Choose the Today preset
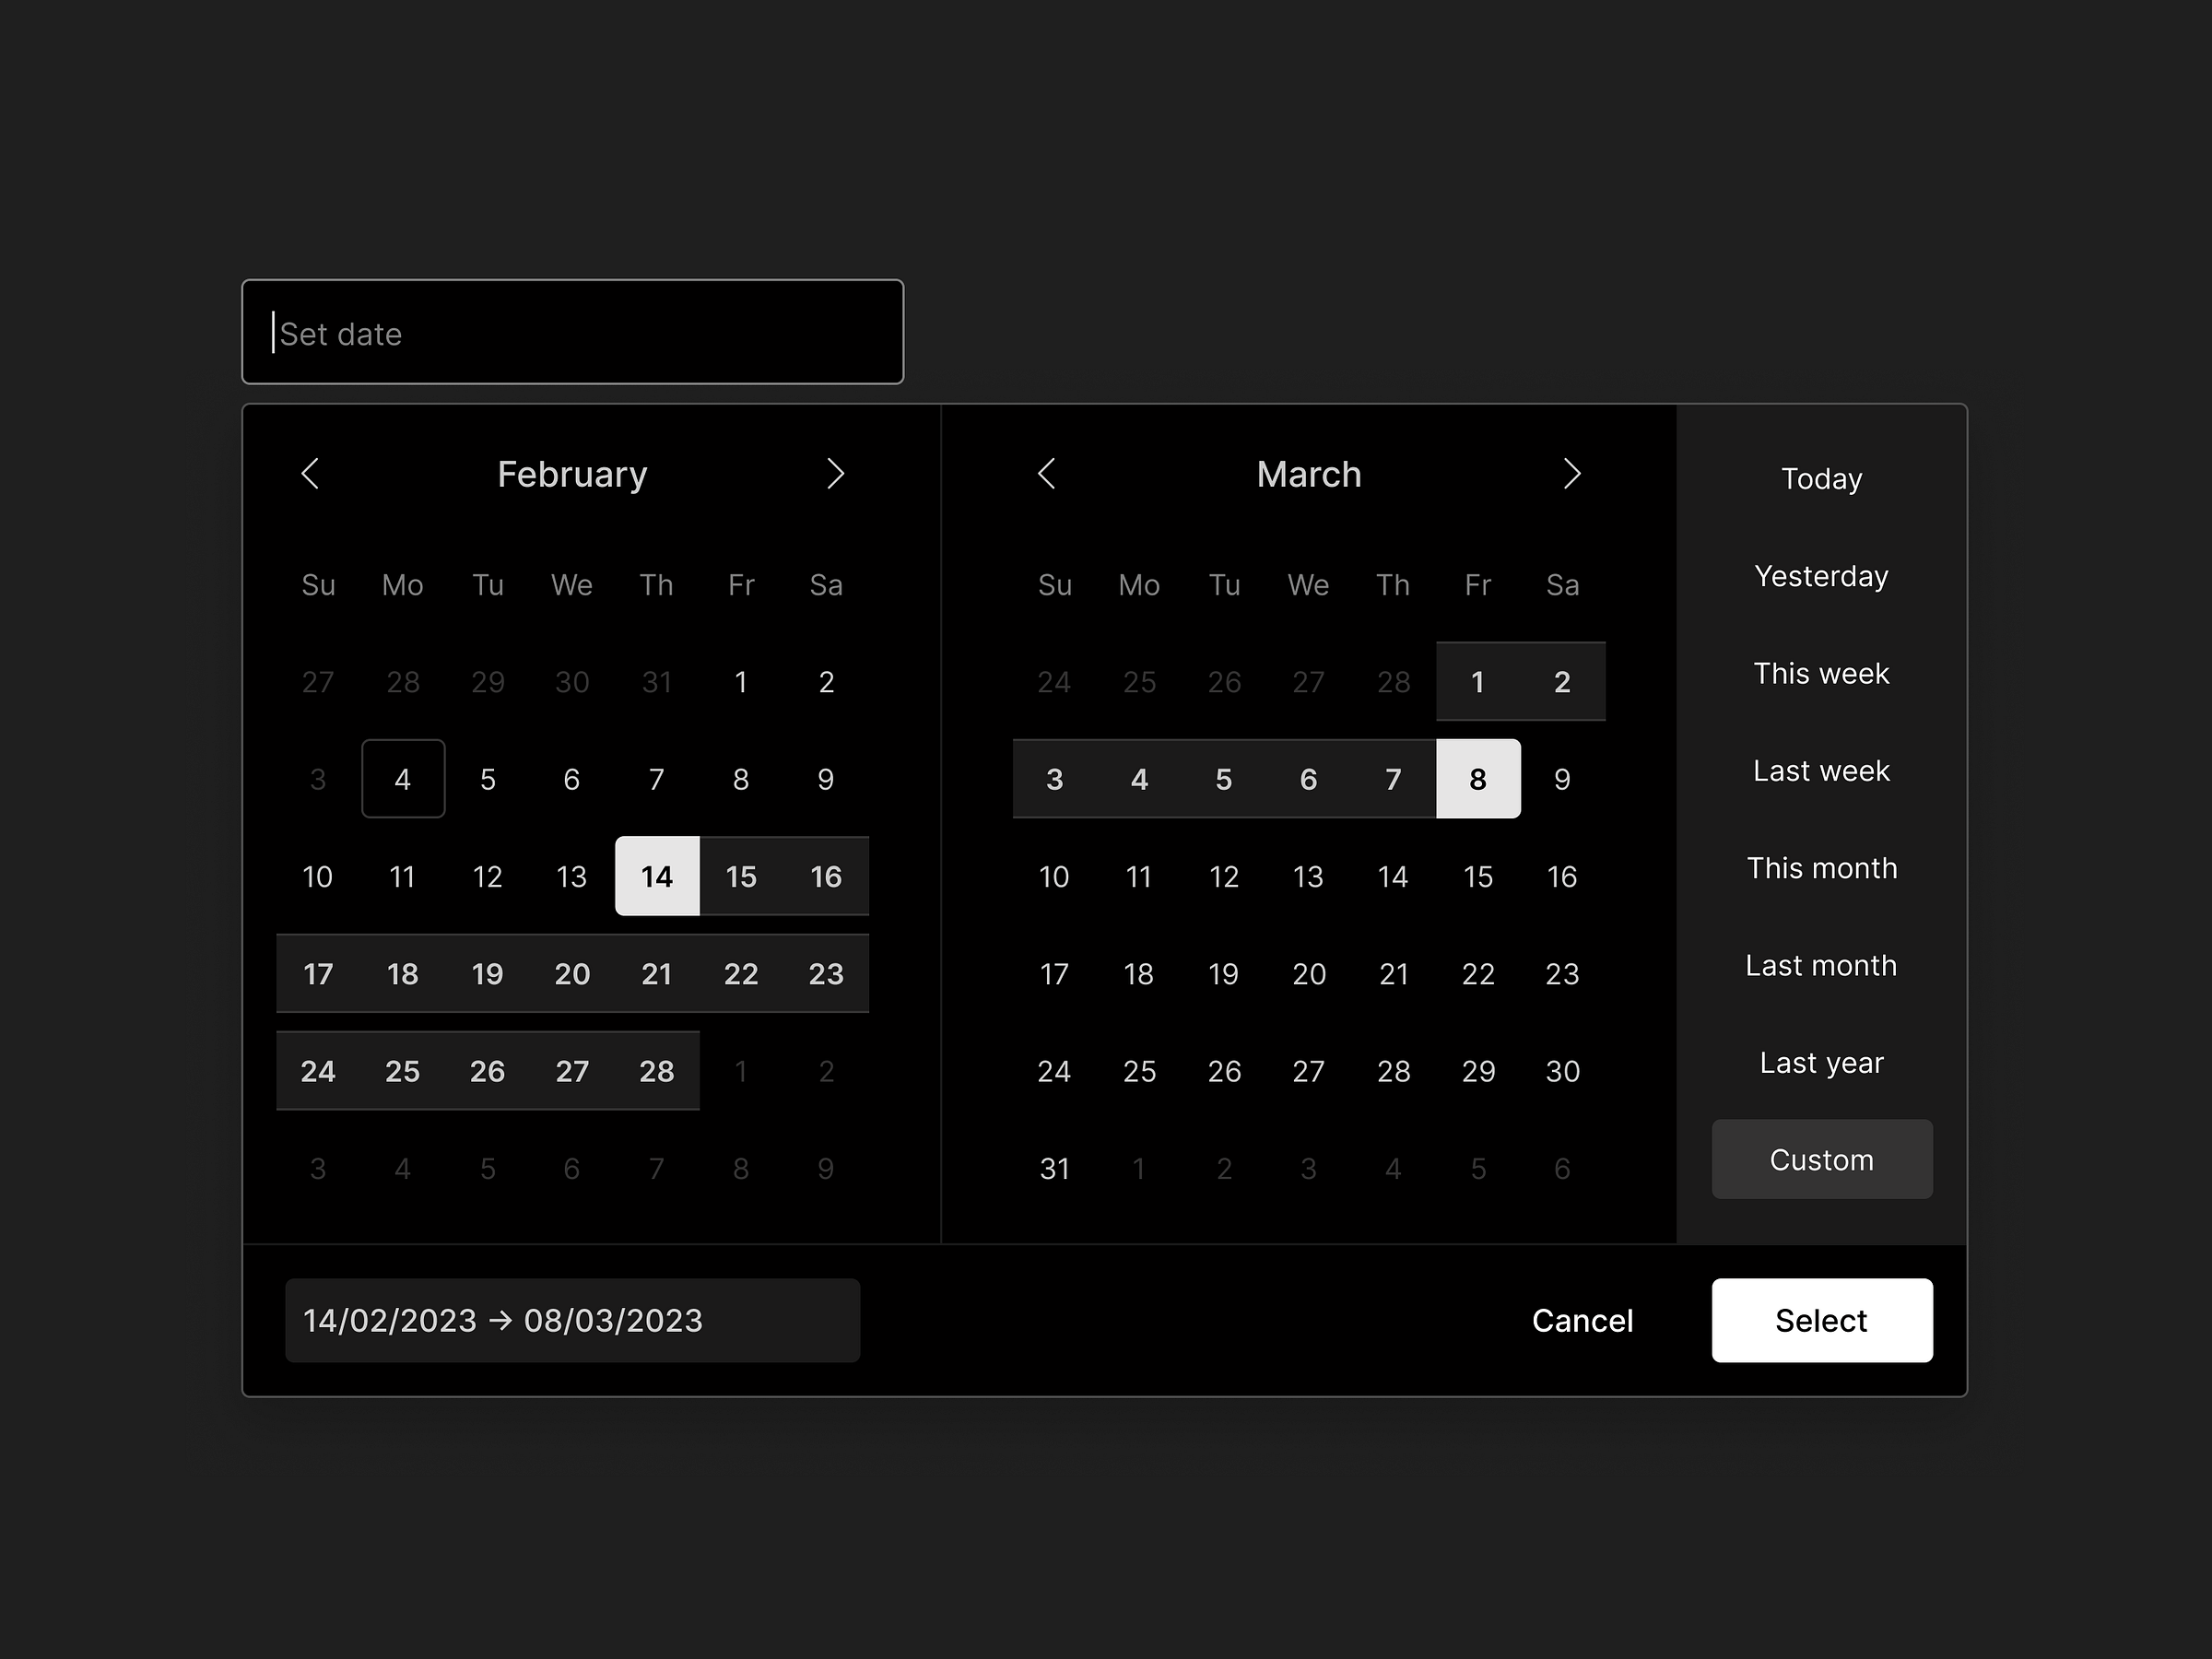The image size is (2212, 1659). [1822, 479]
